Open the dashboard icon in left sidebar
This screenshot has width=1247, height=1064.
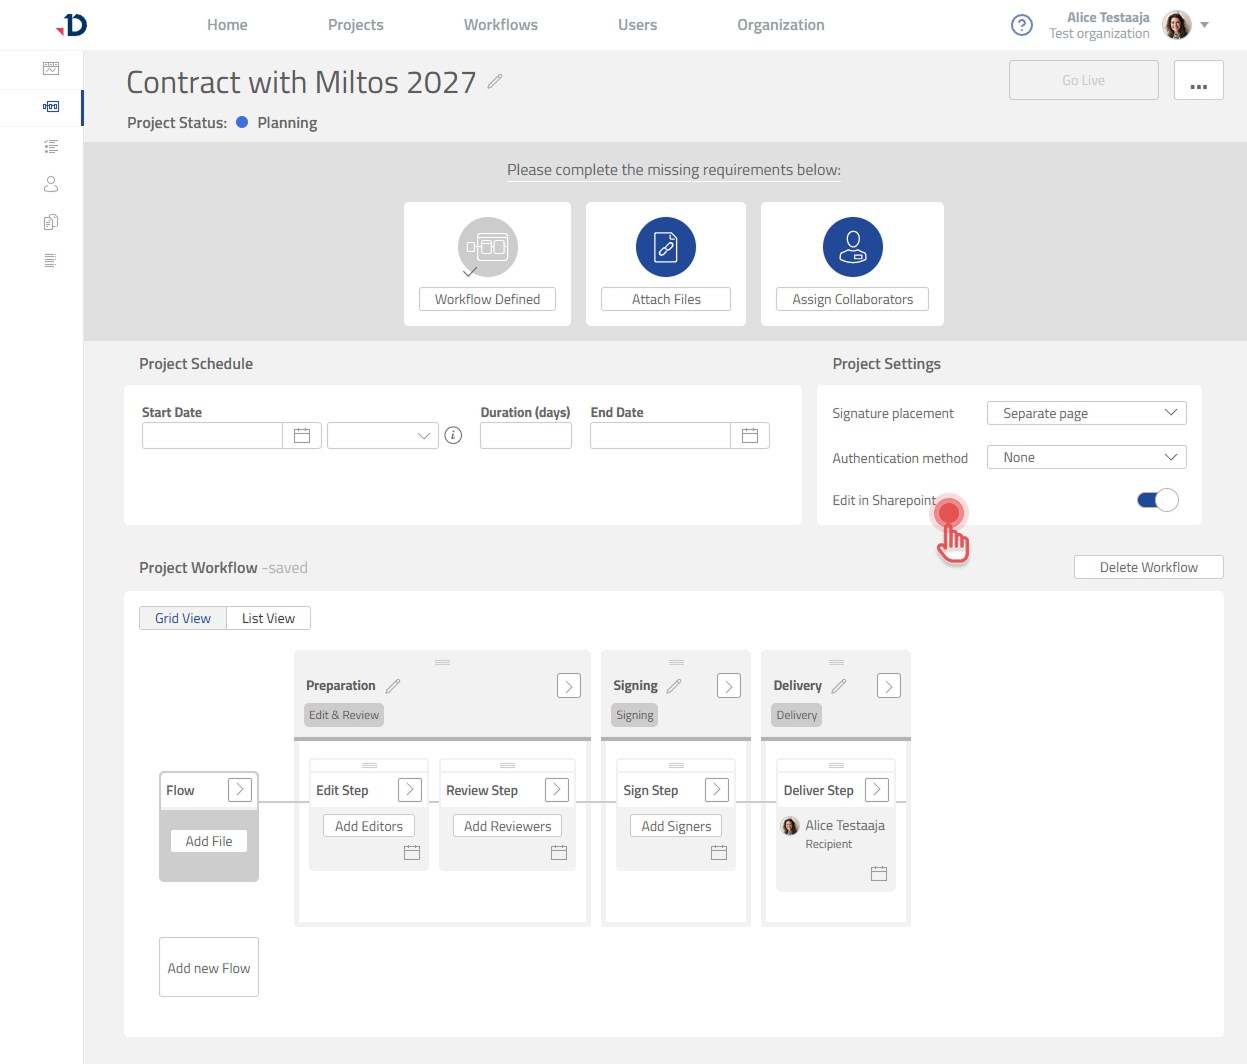pos(51,69)
